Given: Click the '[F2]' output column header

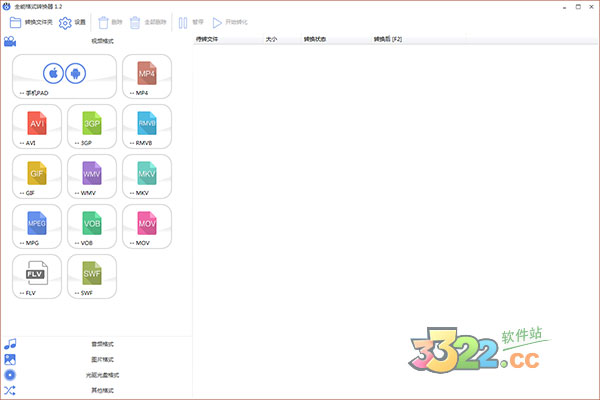Looking at the screenshot, I should pos(419,39).
